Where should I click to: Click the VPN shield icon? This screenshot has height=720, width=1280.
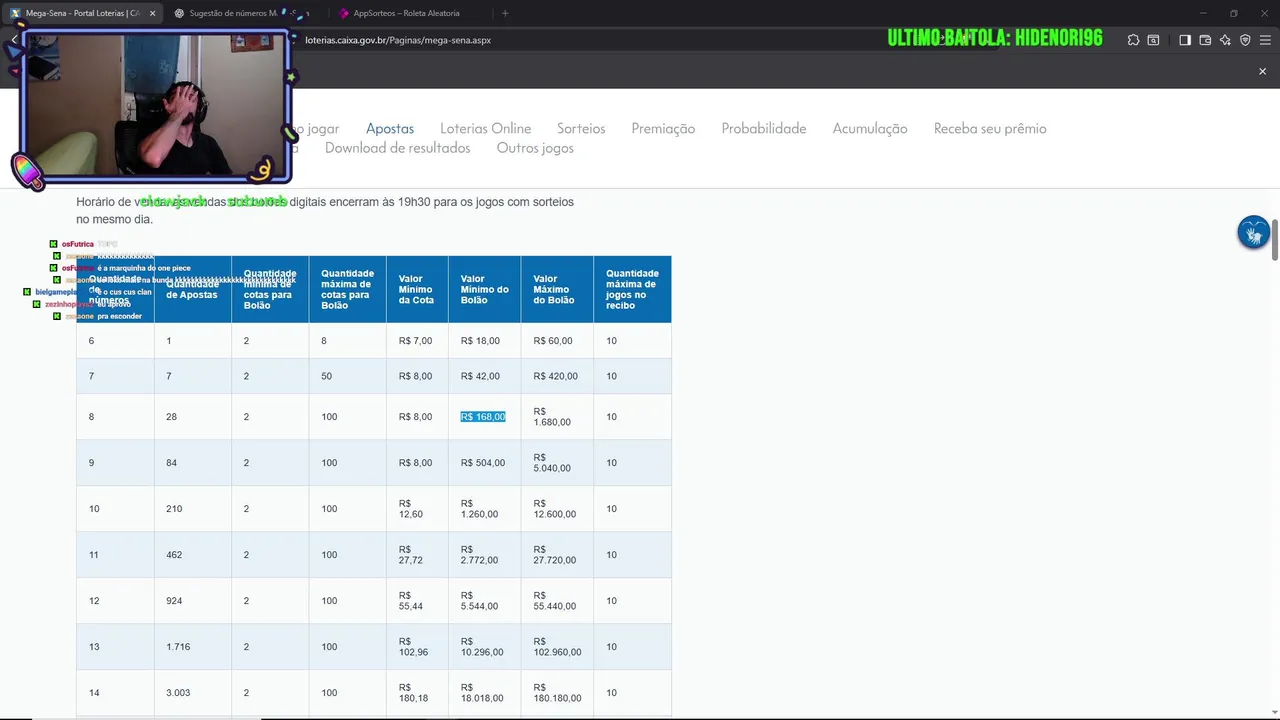(x=1245, y=40)
